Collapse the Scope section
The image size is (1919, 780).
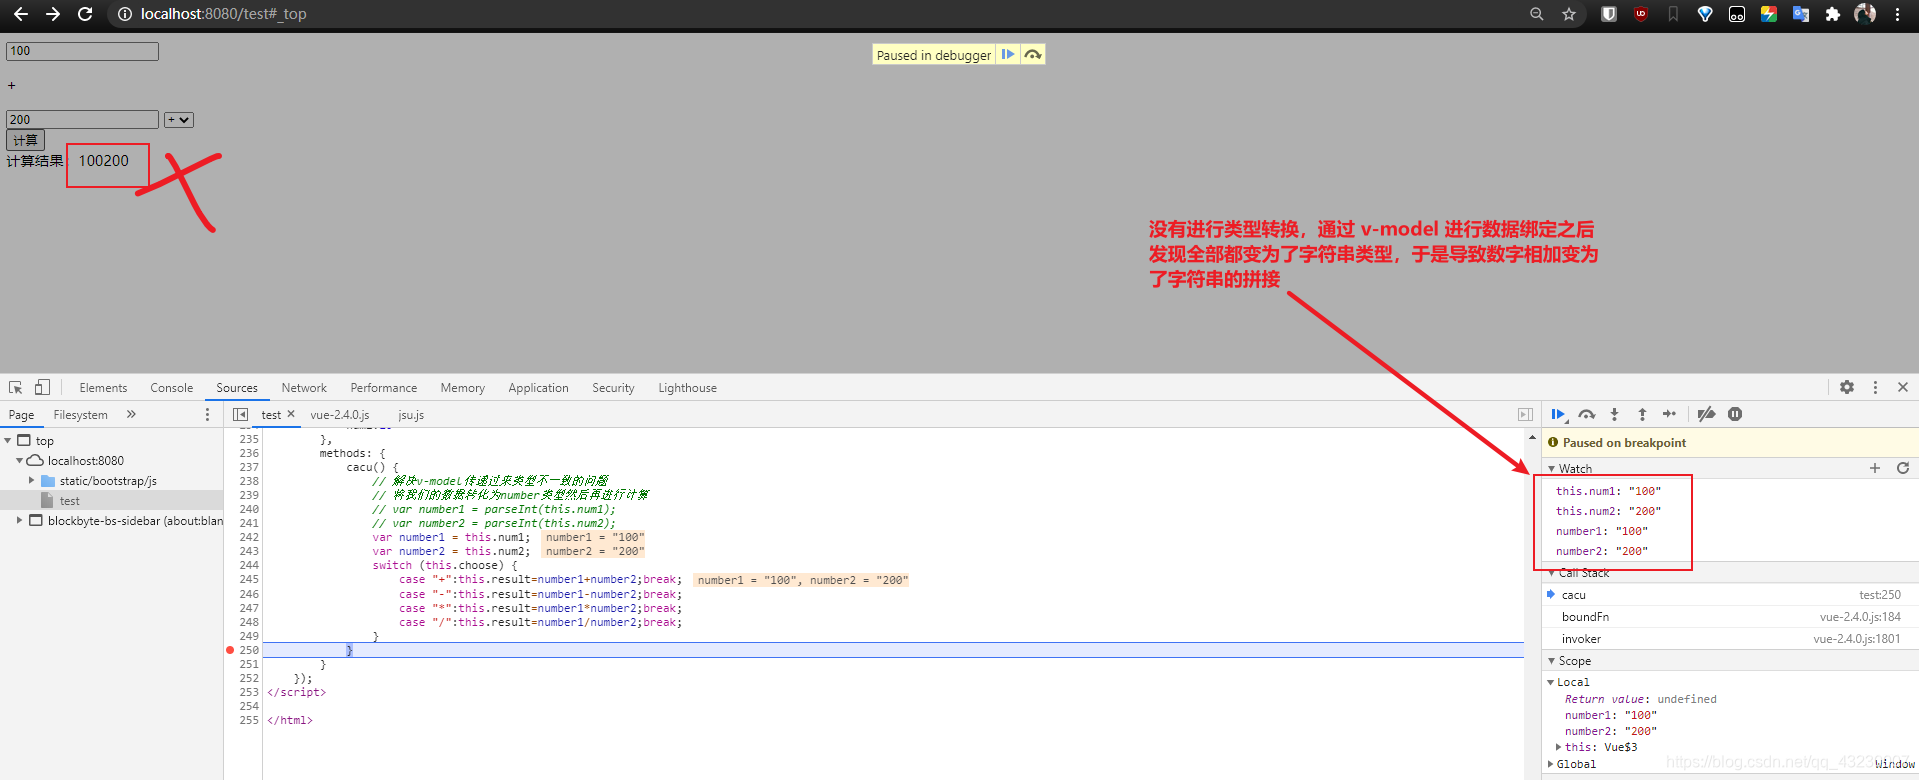click(x=1552, y=661)
